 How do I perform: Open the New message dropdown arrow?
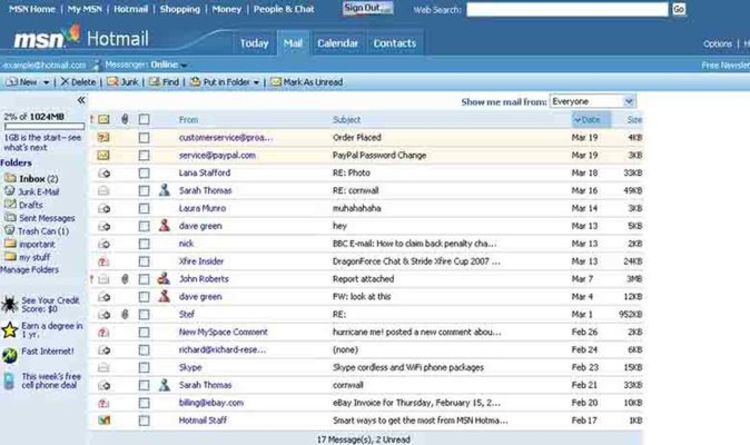pyautogui.click(x=46, y=82)
